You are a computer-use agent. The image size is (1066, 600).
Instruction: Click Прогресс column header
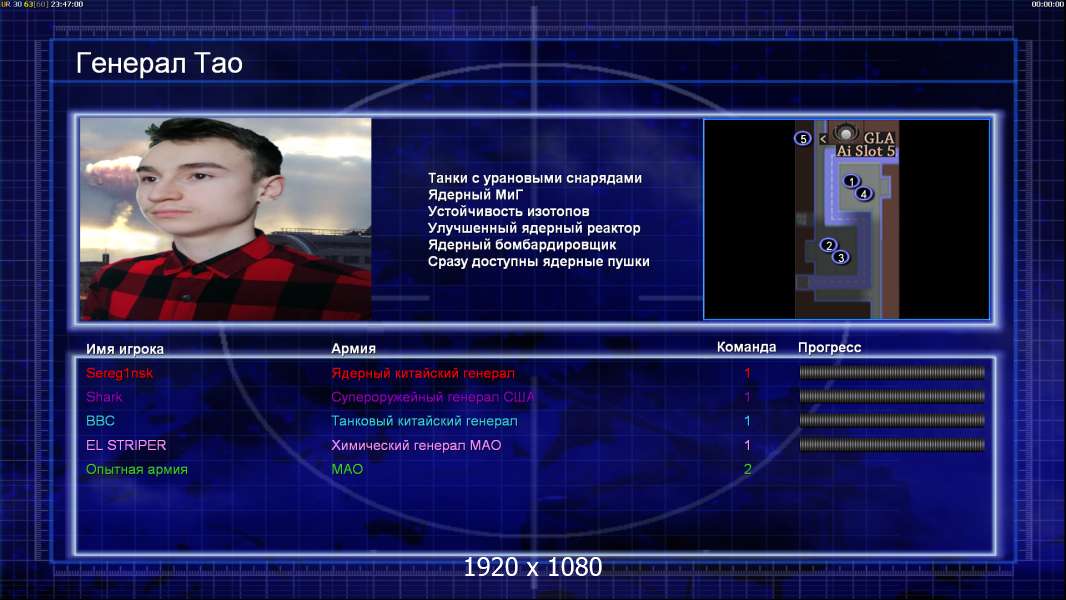[829, 348]
